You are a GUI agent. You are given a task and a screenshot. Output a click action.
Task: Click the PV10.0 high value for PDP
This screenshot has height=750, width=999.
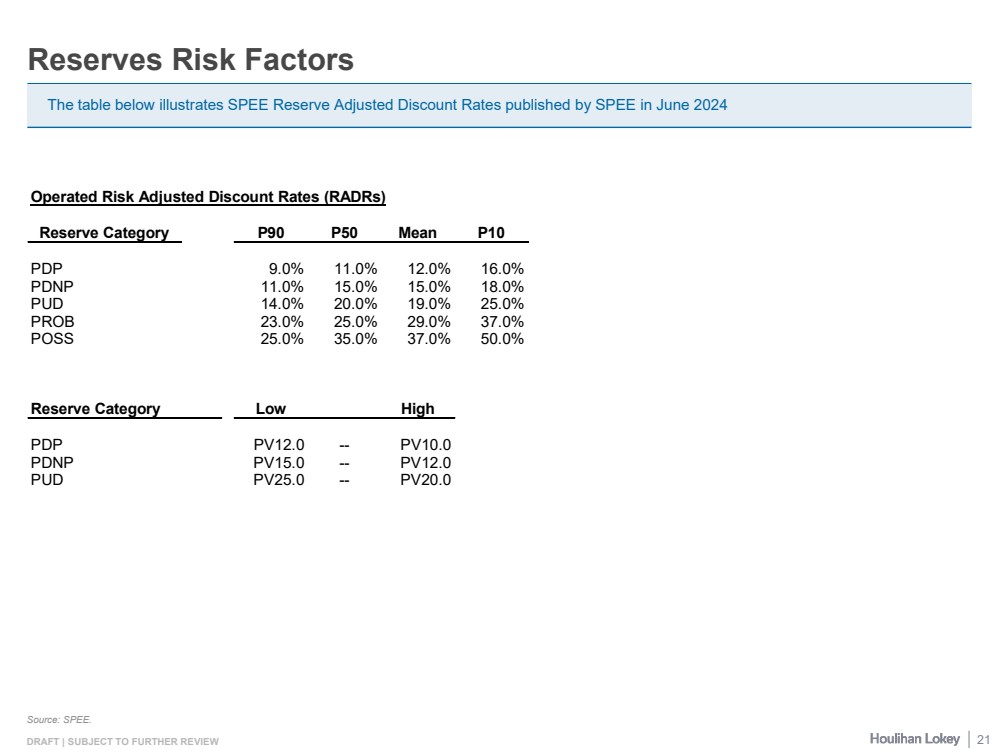click(426, 445)
